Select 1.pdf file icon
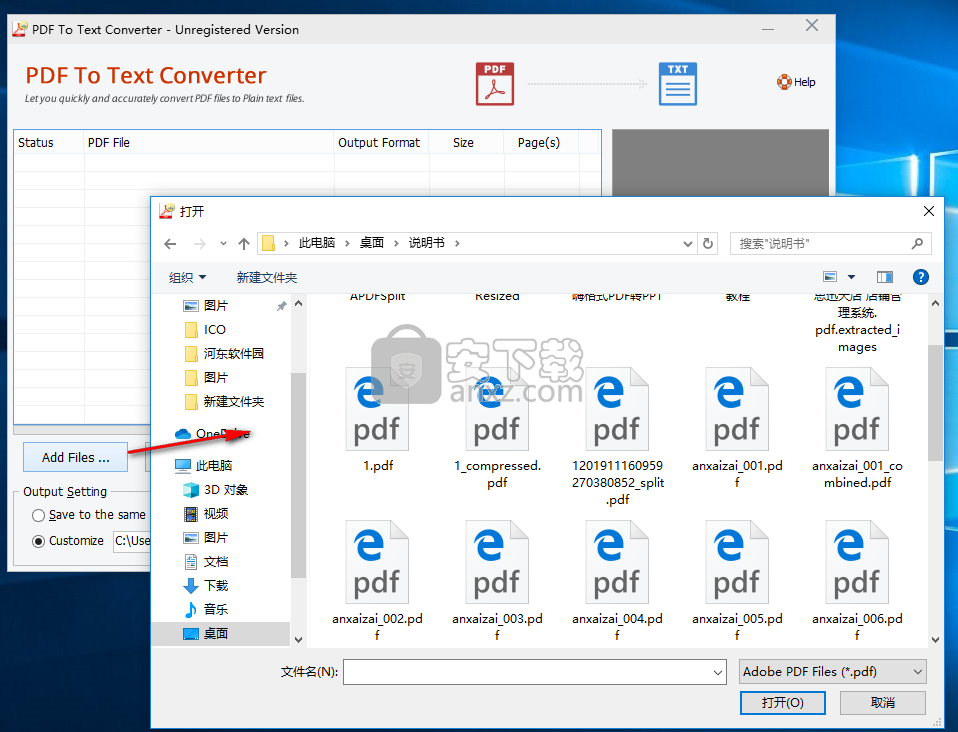Image resolution: width=958 pixels, height=732 pixels. point(377,409)
